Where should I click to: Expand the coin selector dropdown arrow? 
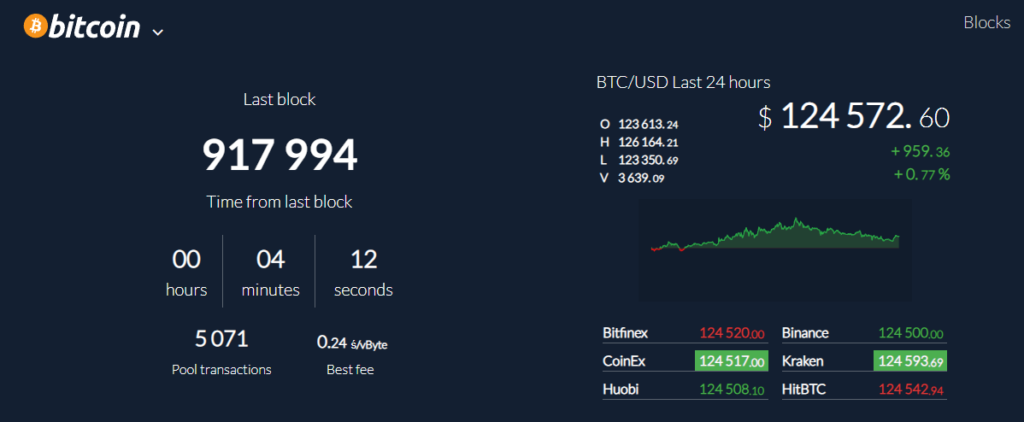coord(157,31)
